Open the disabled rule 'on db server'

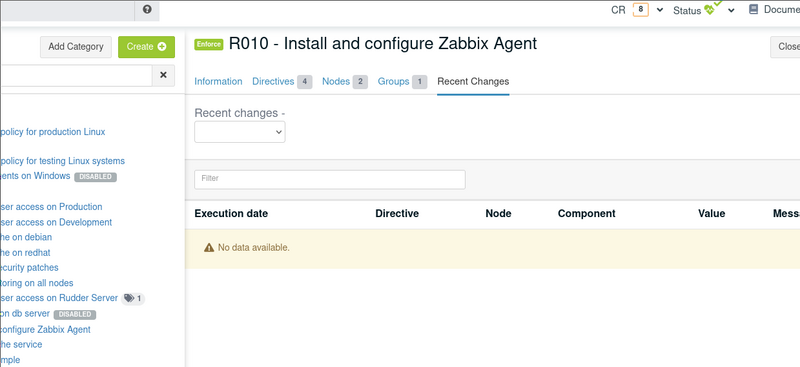pos(25,313)
